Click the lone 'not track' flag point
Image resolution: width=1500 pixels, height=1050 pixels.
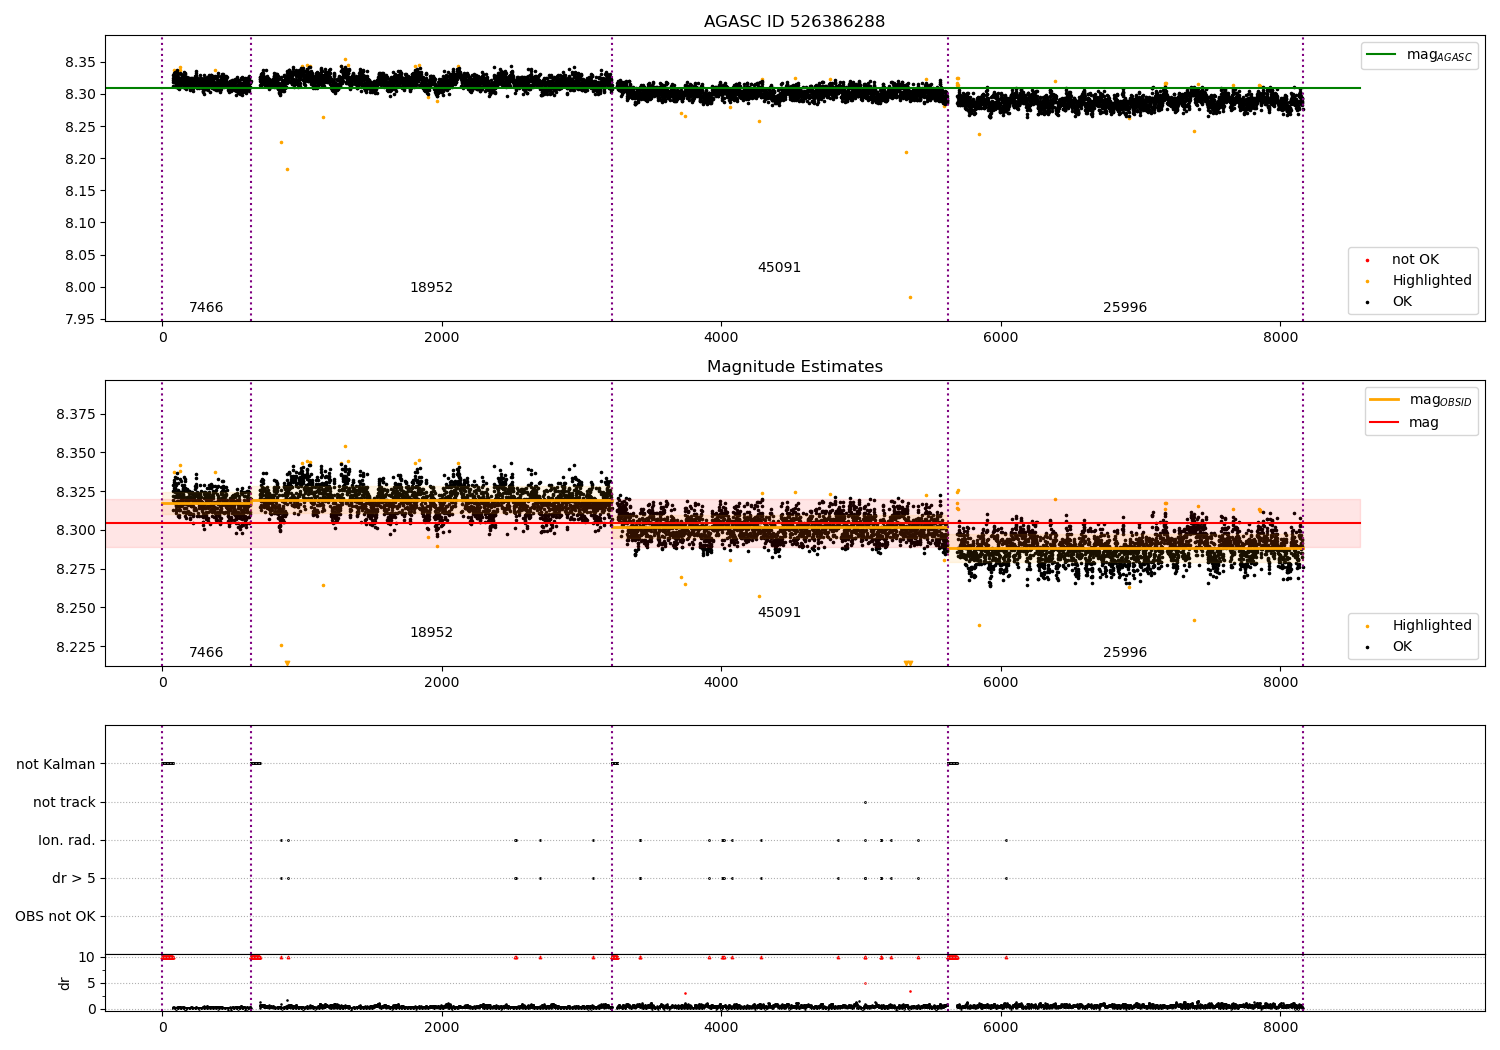865,802
